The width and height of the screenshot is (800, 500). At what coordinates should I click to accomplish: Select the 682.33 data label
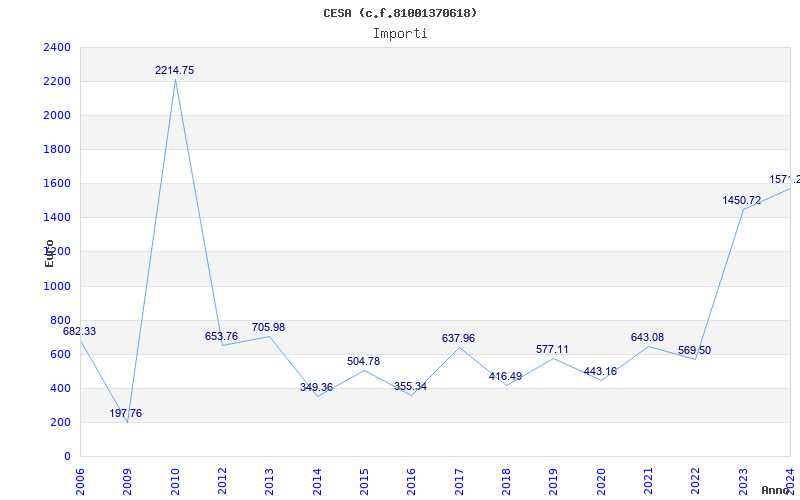click(x=79, y=331)
